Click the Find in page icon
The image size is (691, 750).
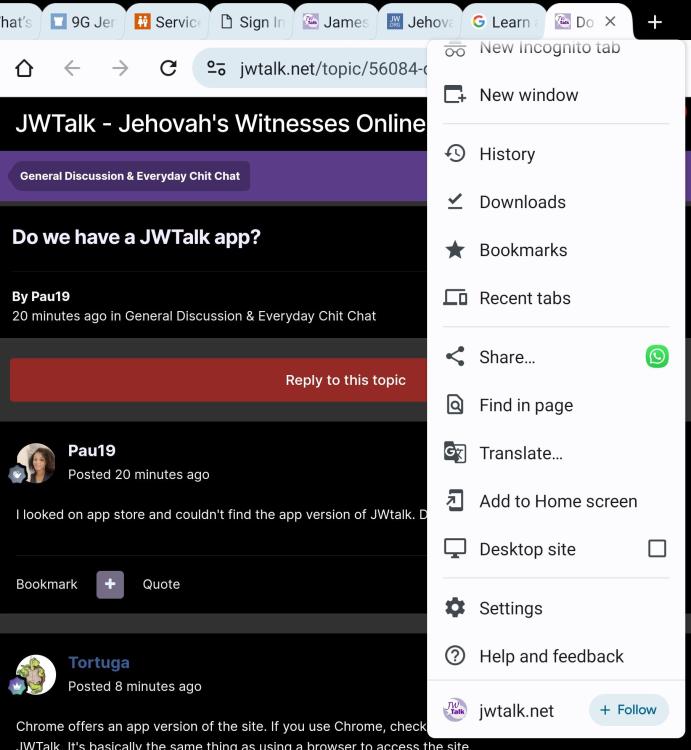455,405
